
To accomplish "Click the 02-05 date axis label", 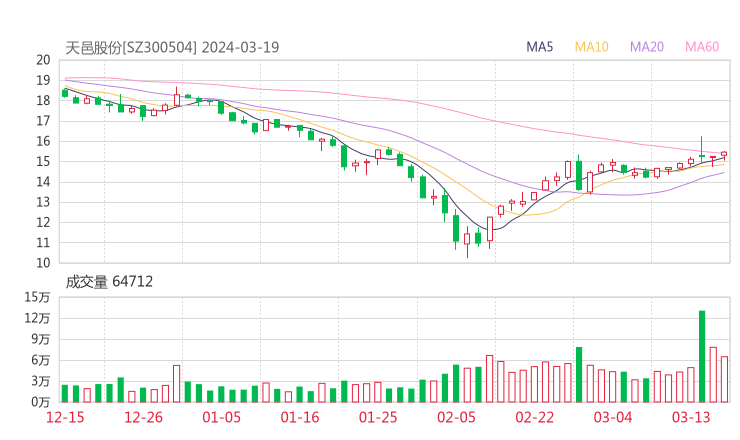I will (456, 417).
